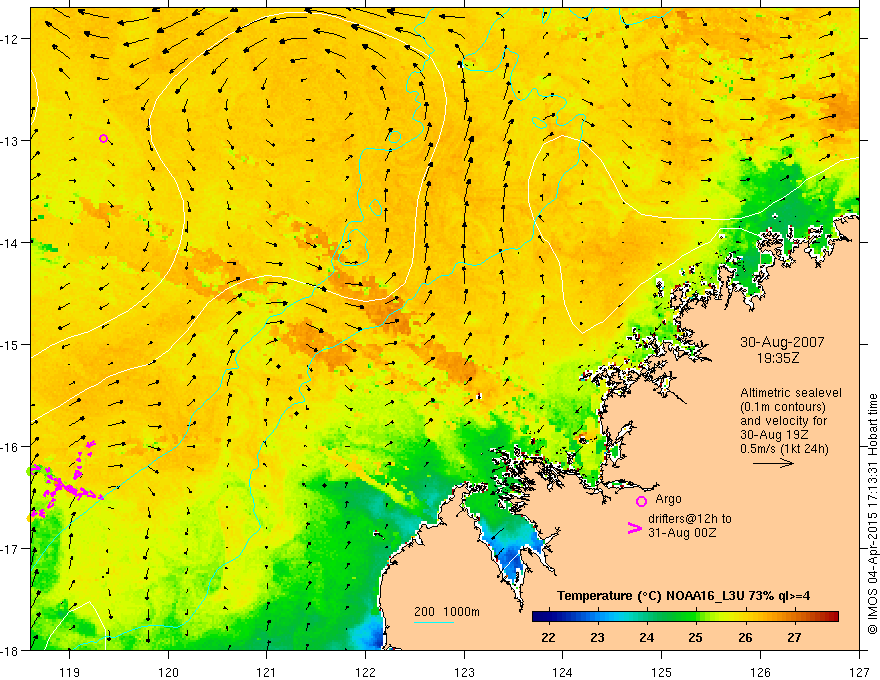The width and height of the screenshot is (880, 680).
Task: Click longitude axis label '119'
Action: 70,672
